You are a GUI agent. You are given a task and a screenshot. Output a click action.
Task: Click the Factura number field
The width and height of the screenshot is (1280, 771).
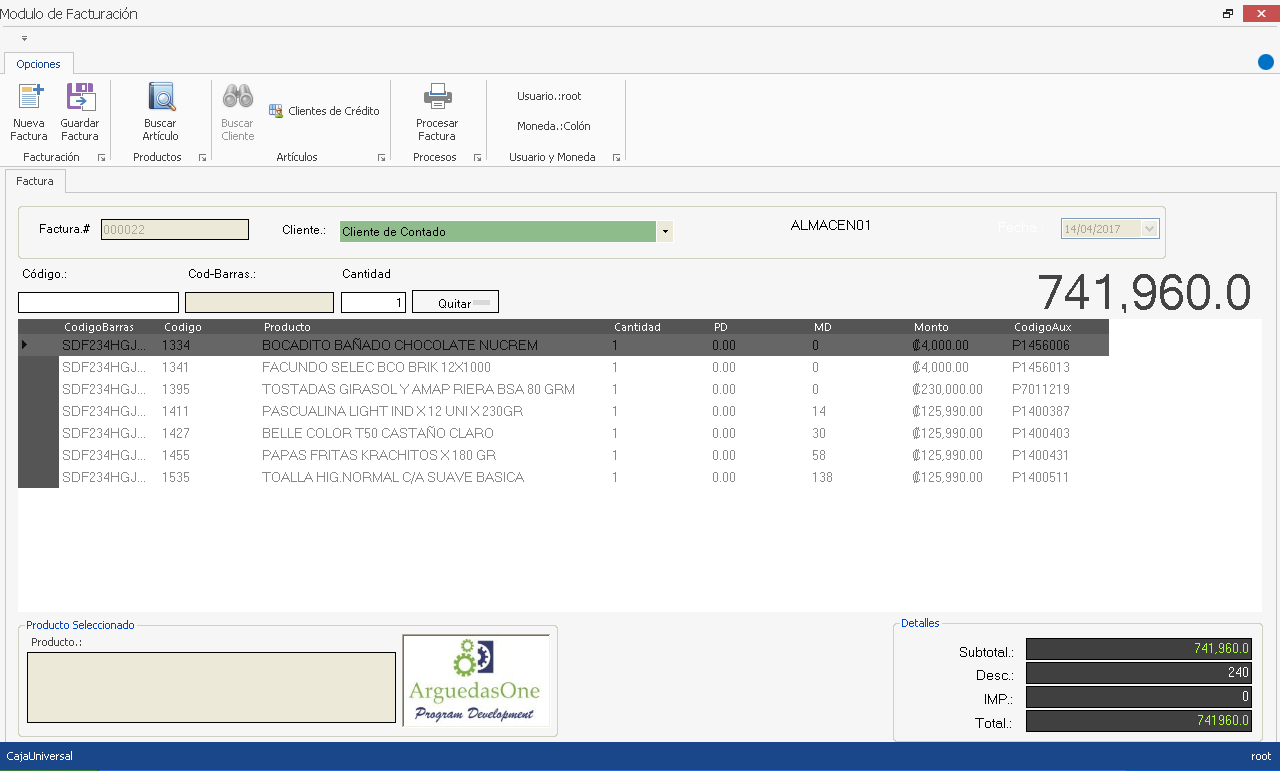(175, 229)
